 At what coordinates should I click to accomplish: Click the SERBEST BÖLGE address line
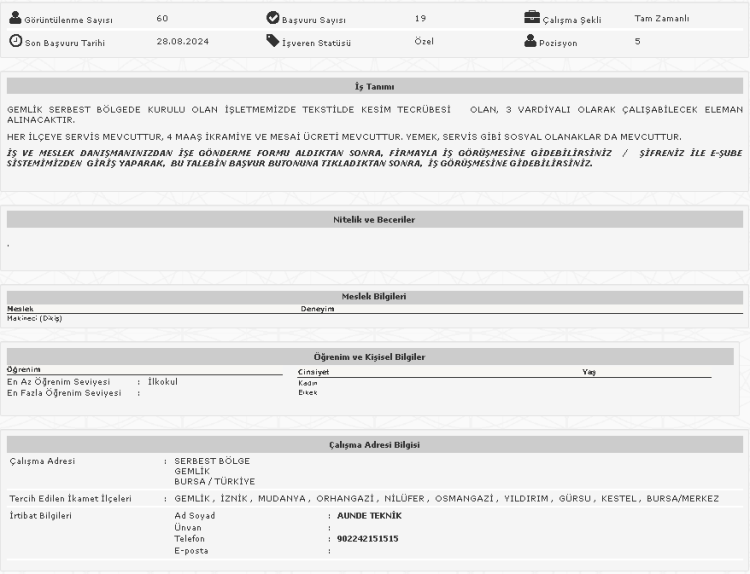pyautogui.click(x=211, y=461)
